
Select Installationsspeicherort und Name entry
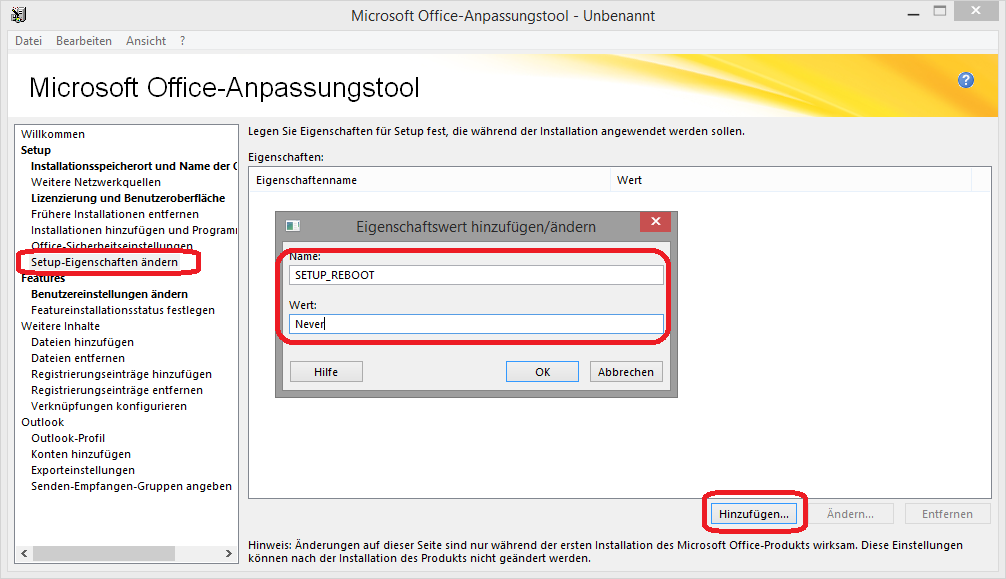tap(133, 166)
